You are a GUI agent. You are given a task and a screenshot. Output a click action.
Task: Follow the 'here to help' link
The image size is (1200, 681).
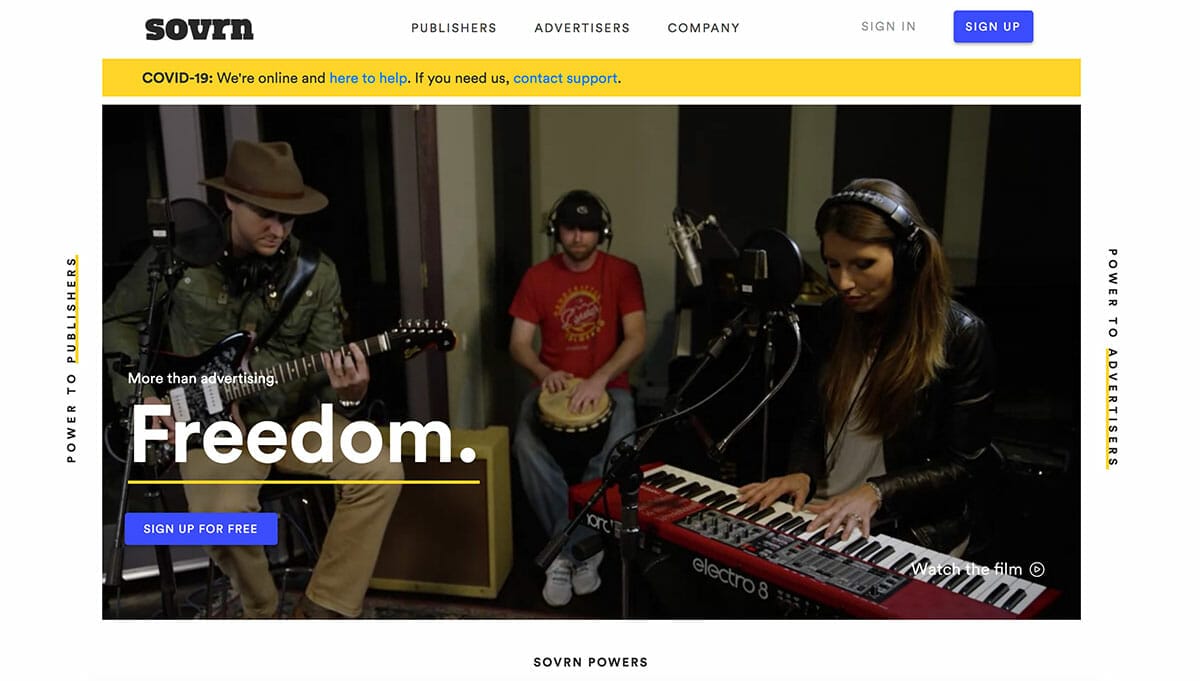tap(368, 78)
